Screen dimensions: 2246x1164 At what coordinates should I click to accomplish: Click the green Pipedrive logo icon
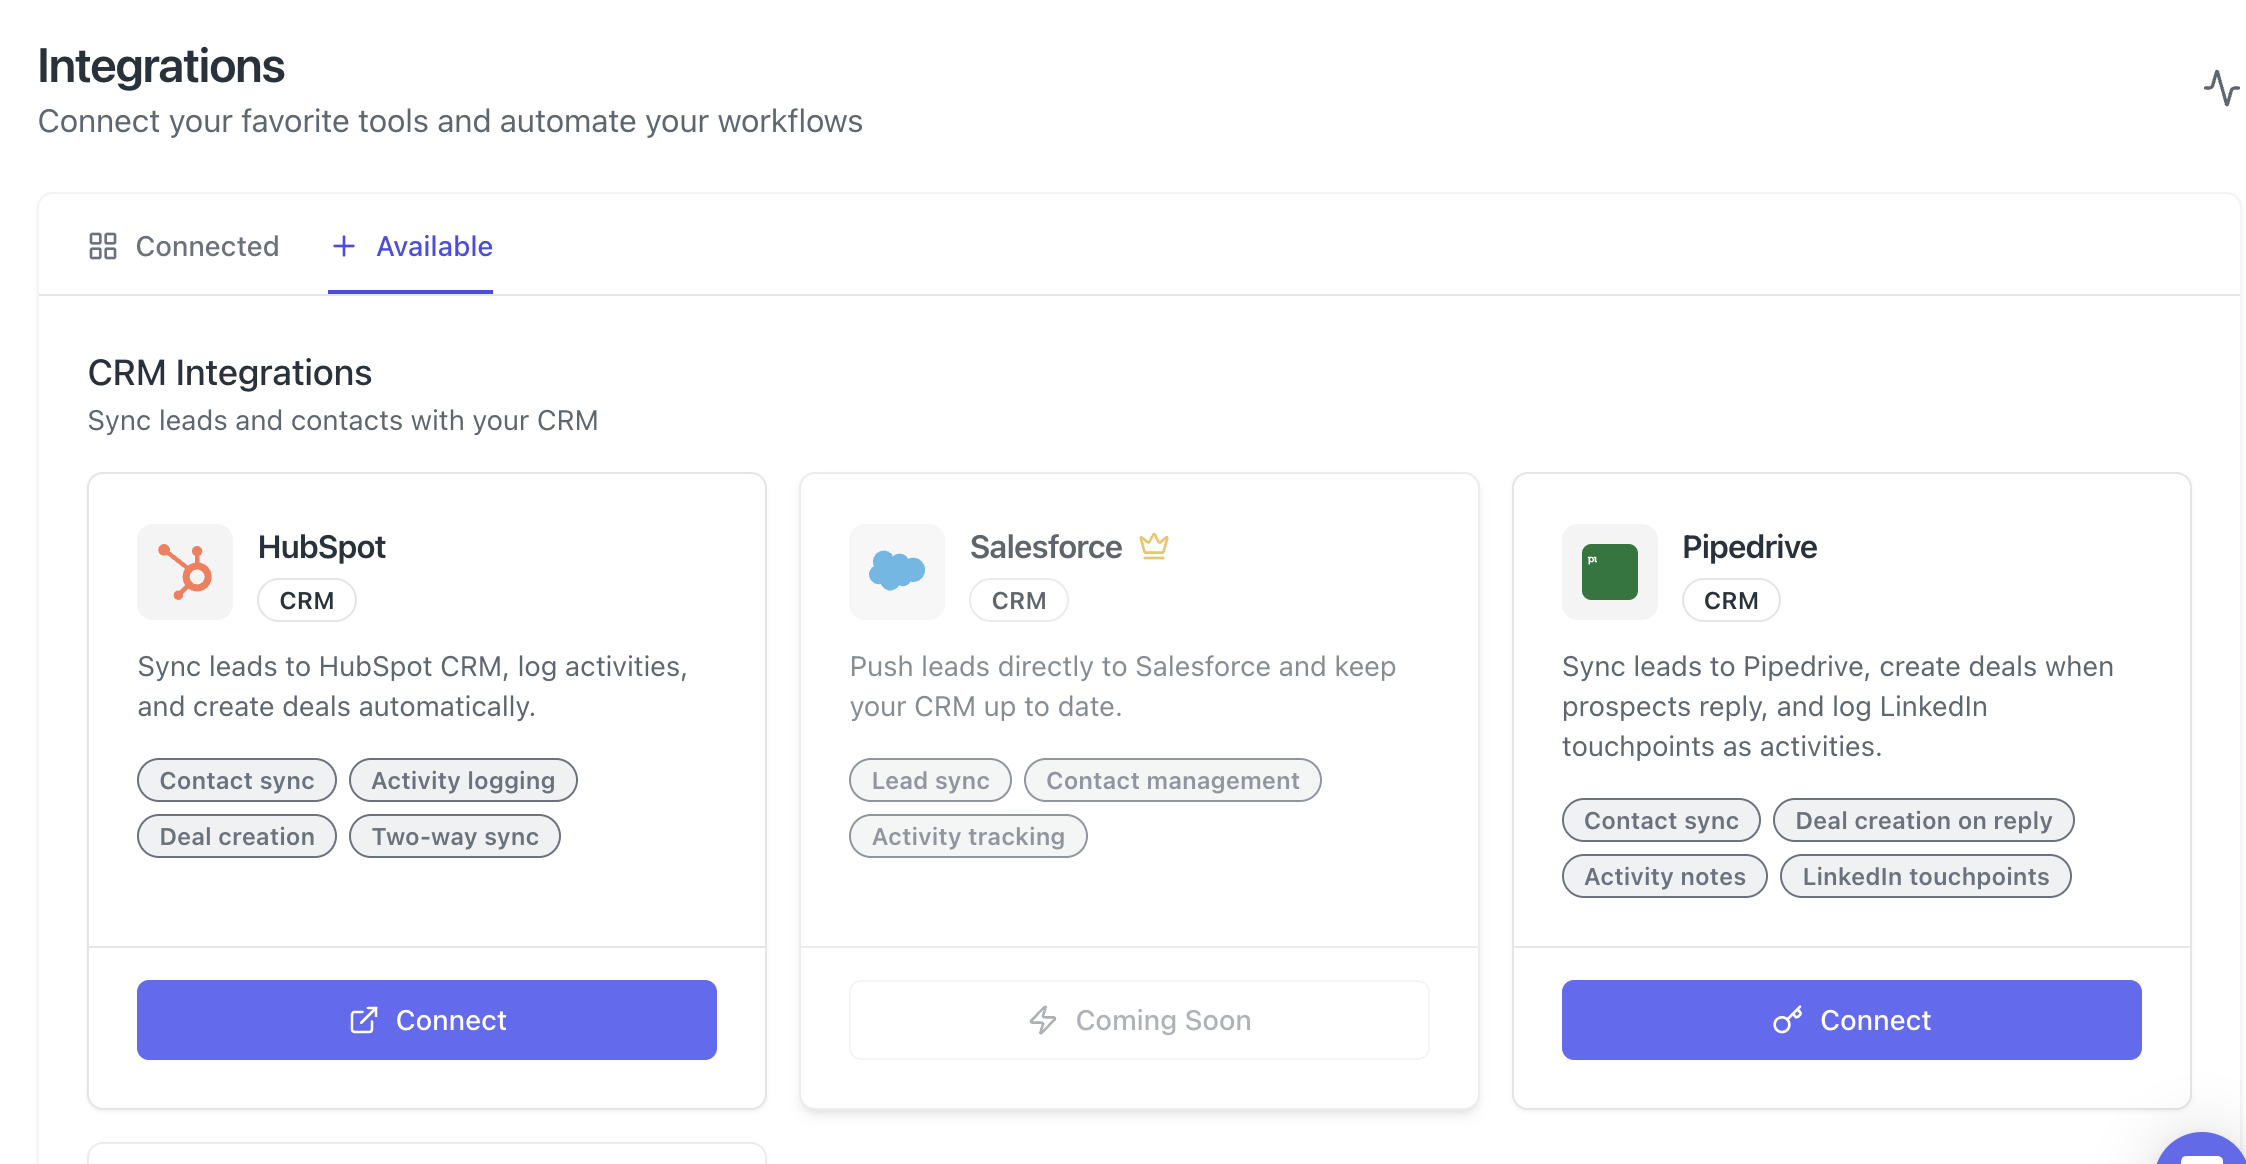tap(1609, 572)
